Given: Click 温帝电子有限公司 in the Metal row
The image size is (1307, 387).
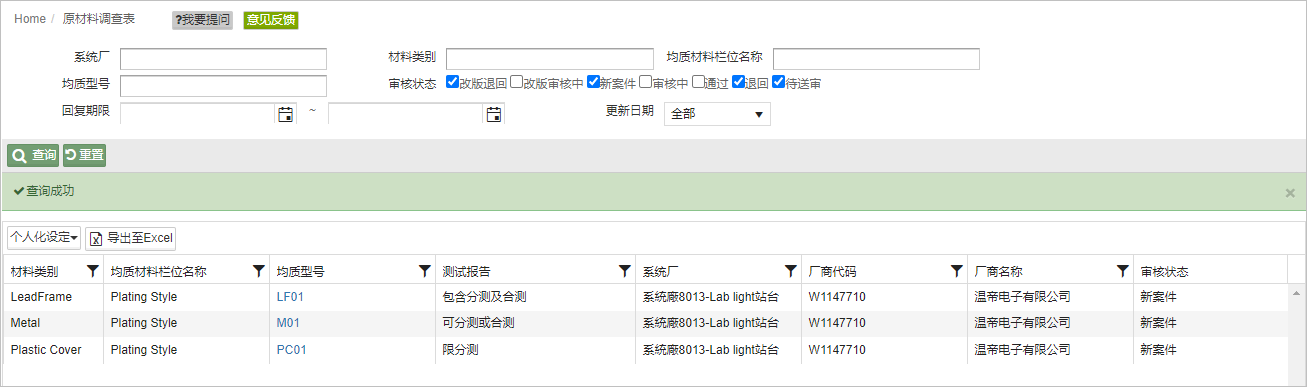Looking at the screenshot, I should pyautogui.click(x=1022, y=323).
